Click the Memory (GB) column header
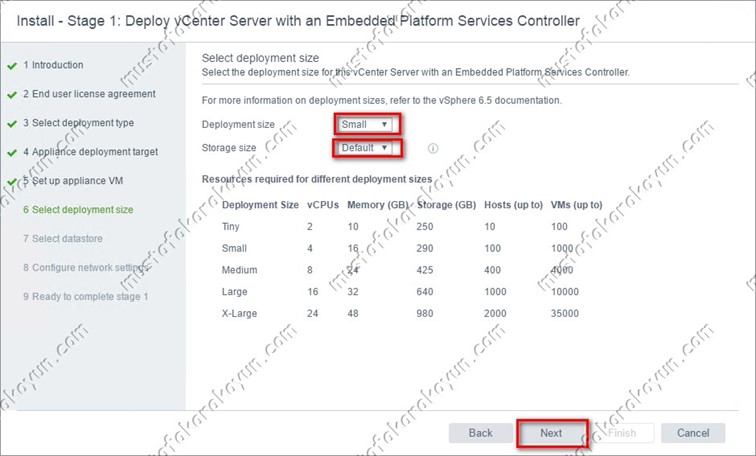 pos(378,205)
